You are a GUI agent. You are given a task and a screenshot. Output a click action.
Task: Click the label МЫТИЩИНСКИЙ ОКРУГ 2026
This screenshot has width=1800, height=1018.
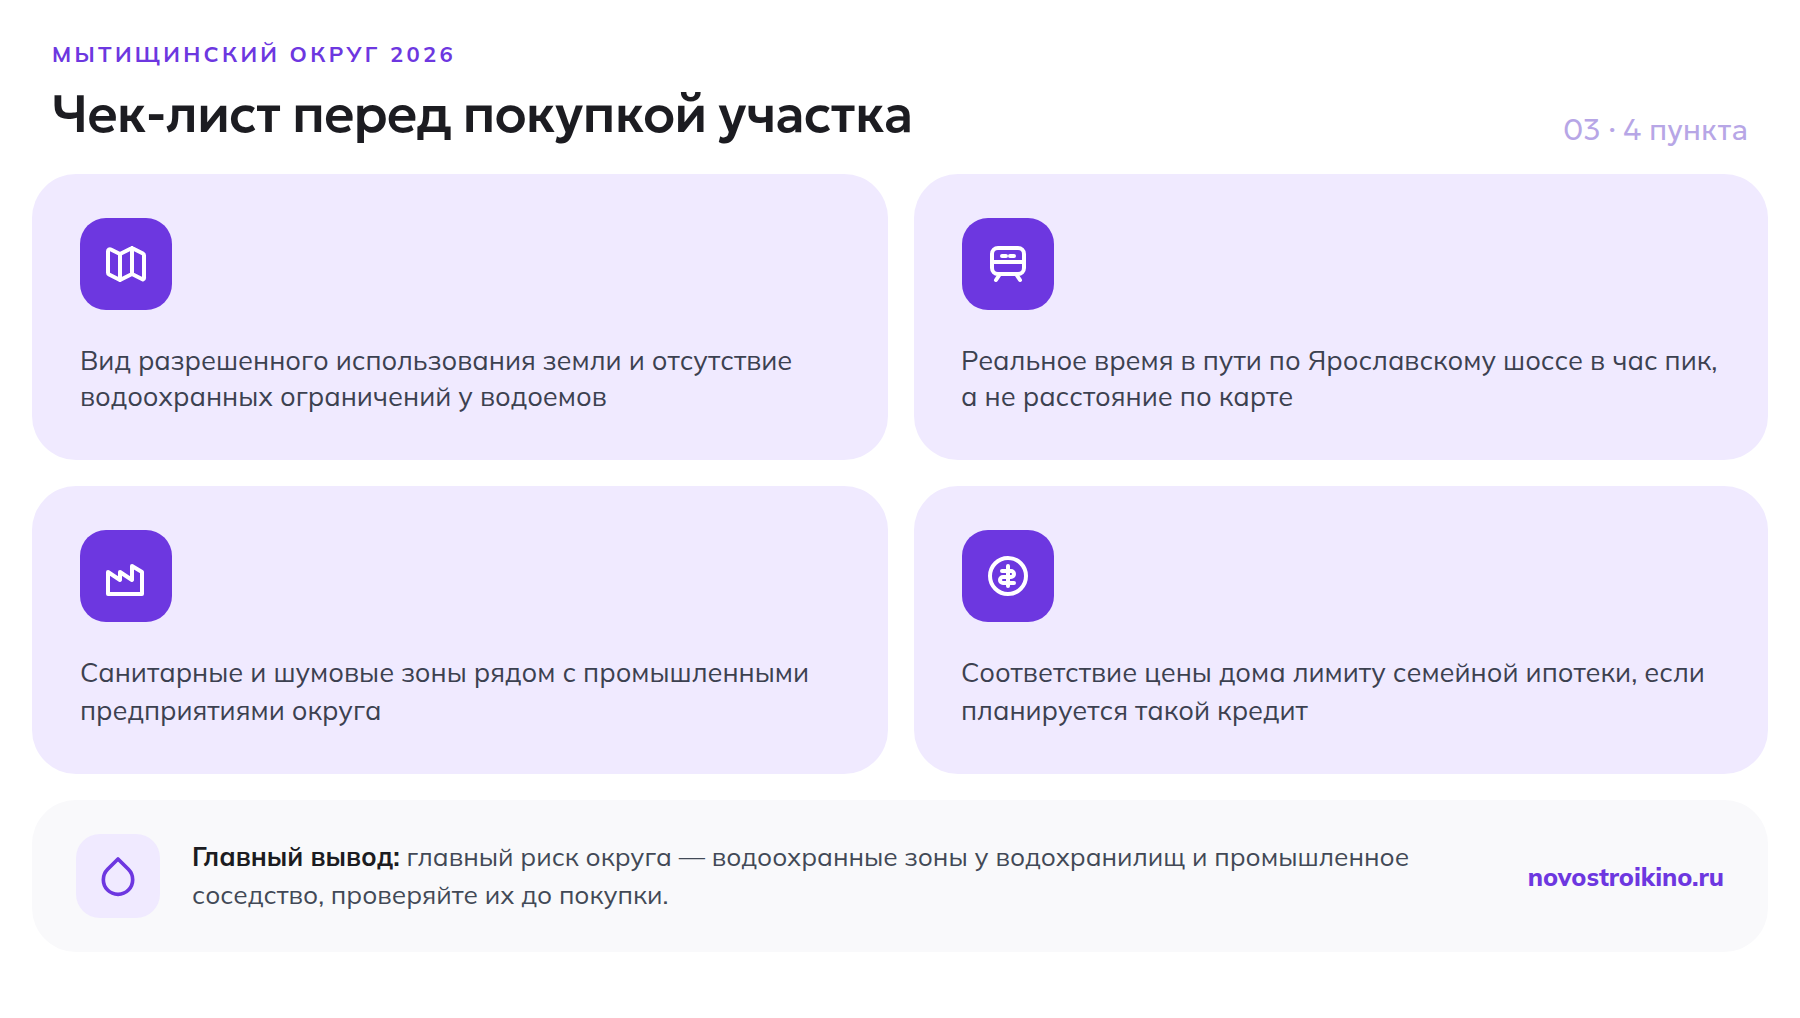click(253, 54)
